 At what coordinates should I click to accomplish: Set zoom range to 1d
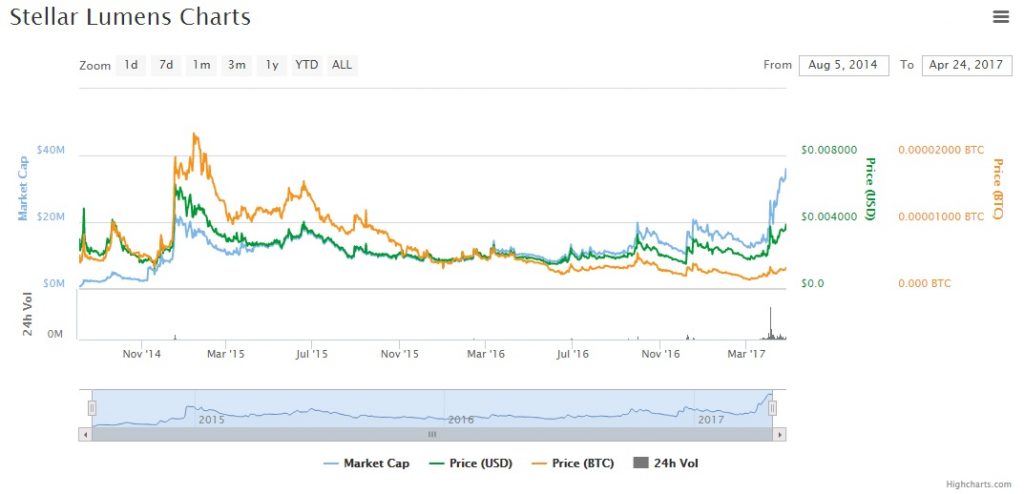[x=131, y=65]
